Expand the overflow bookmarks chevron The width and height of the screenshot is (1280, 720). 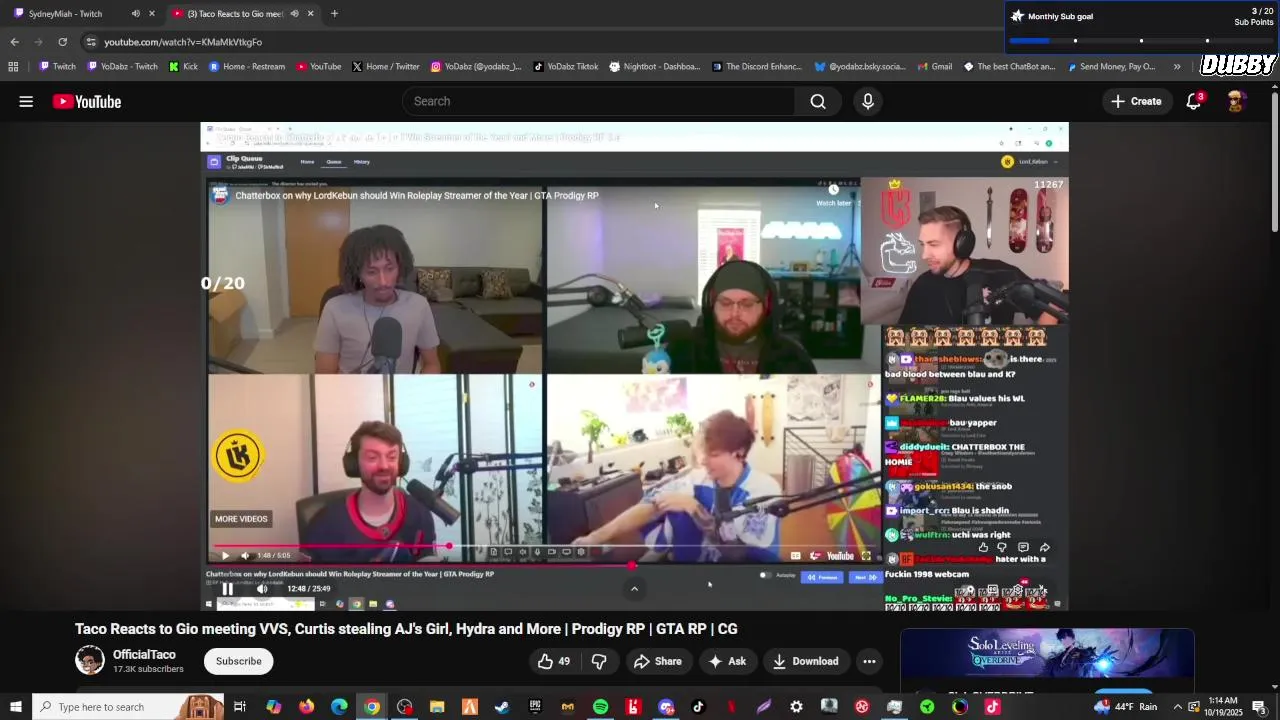coord(1177,67)
